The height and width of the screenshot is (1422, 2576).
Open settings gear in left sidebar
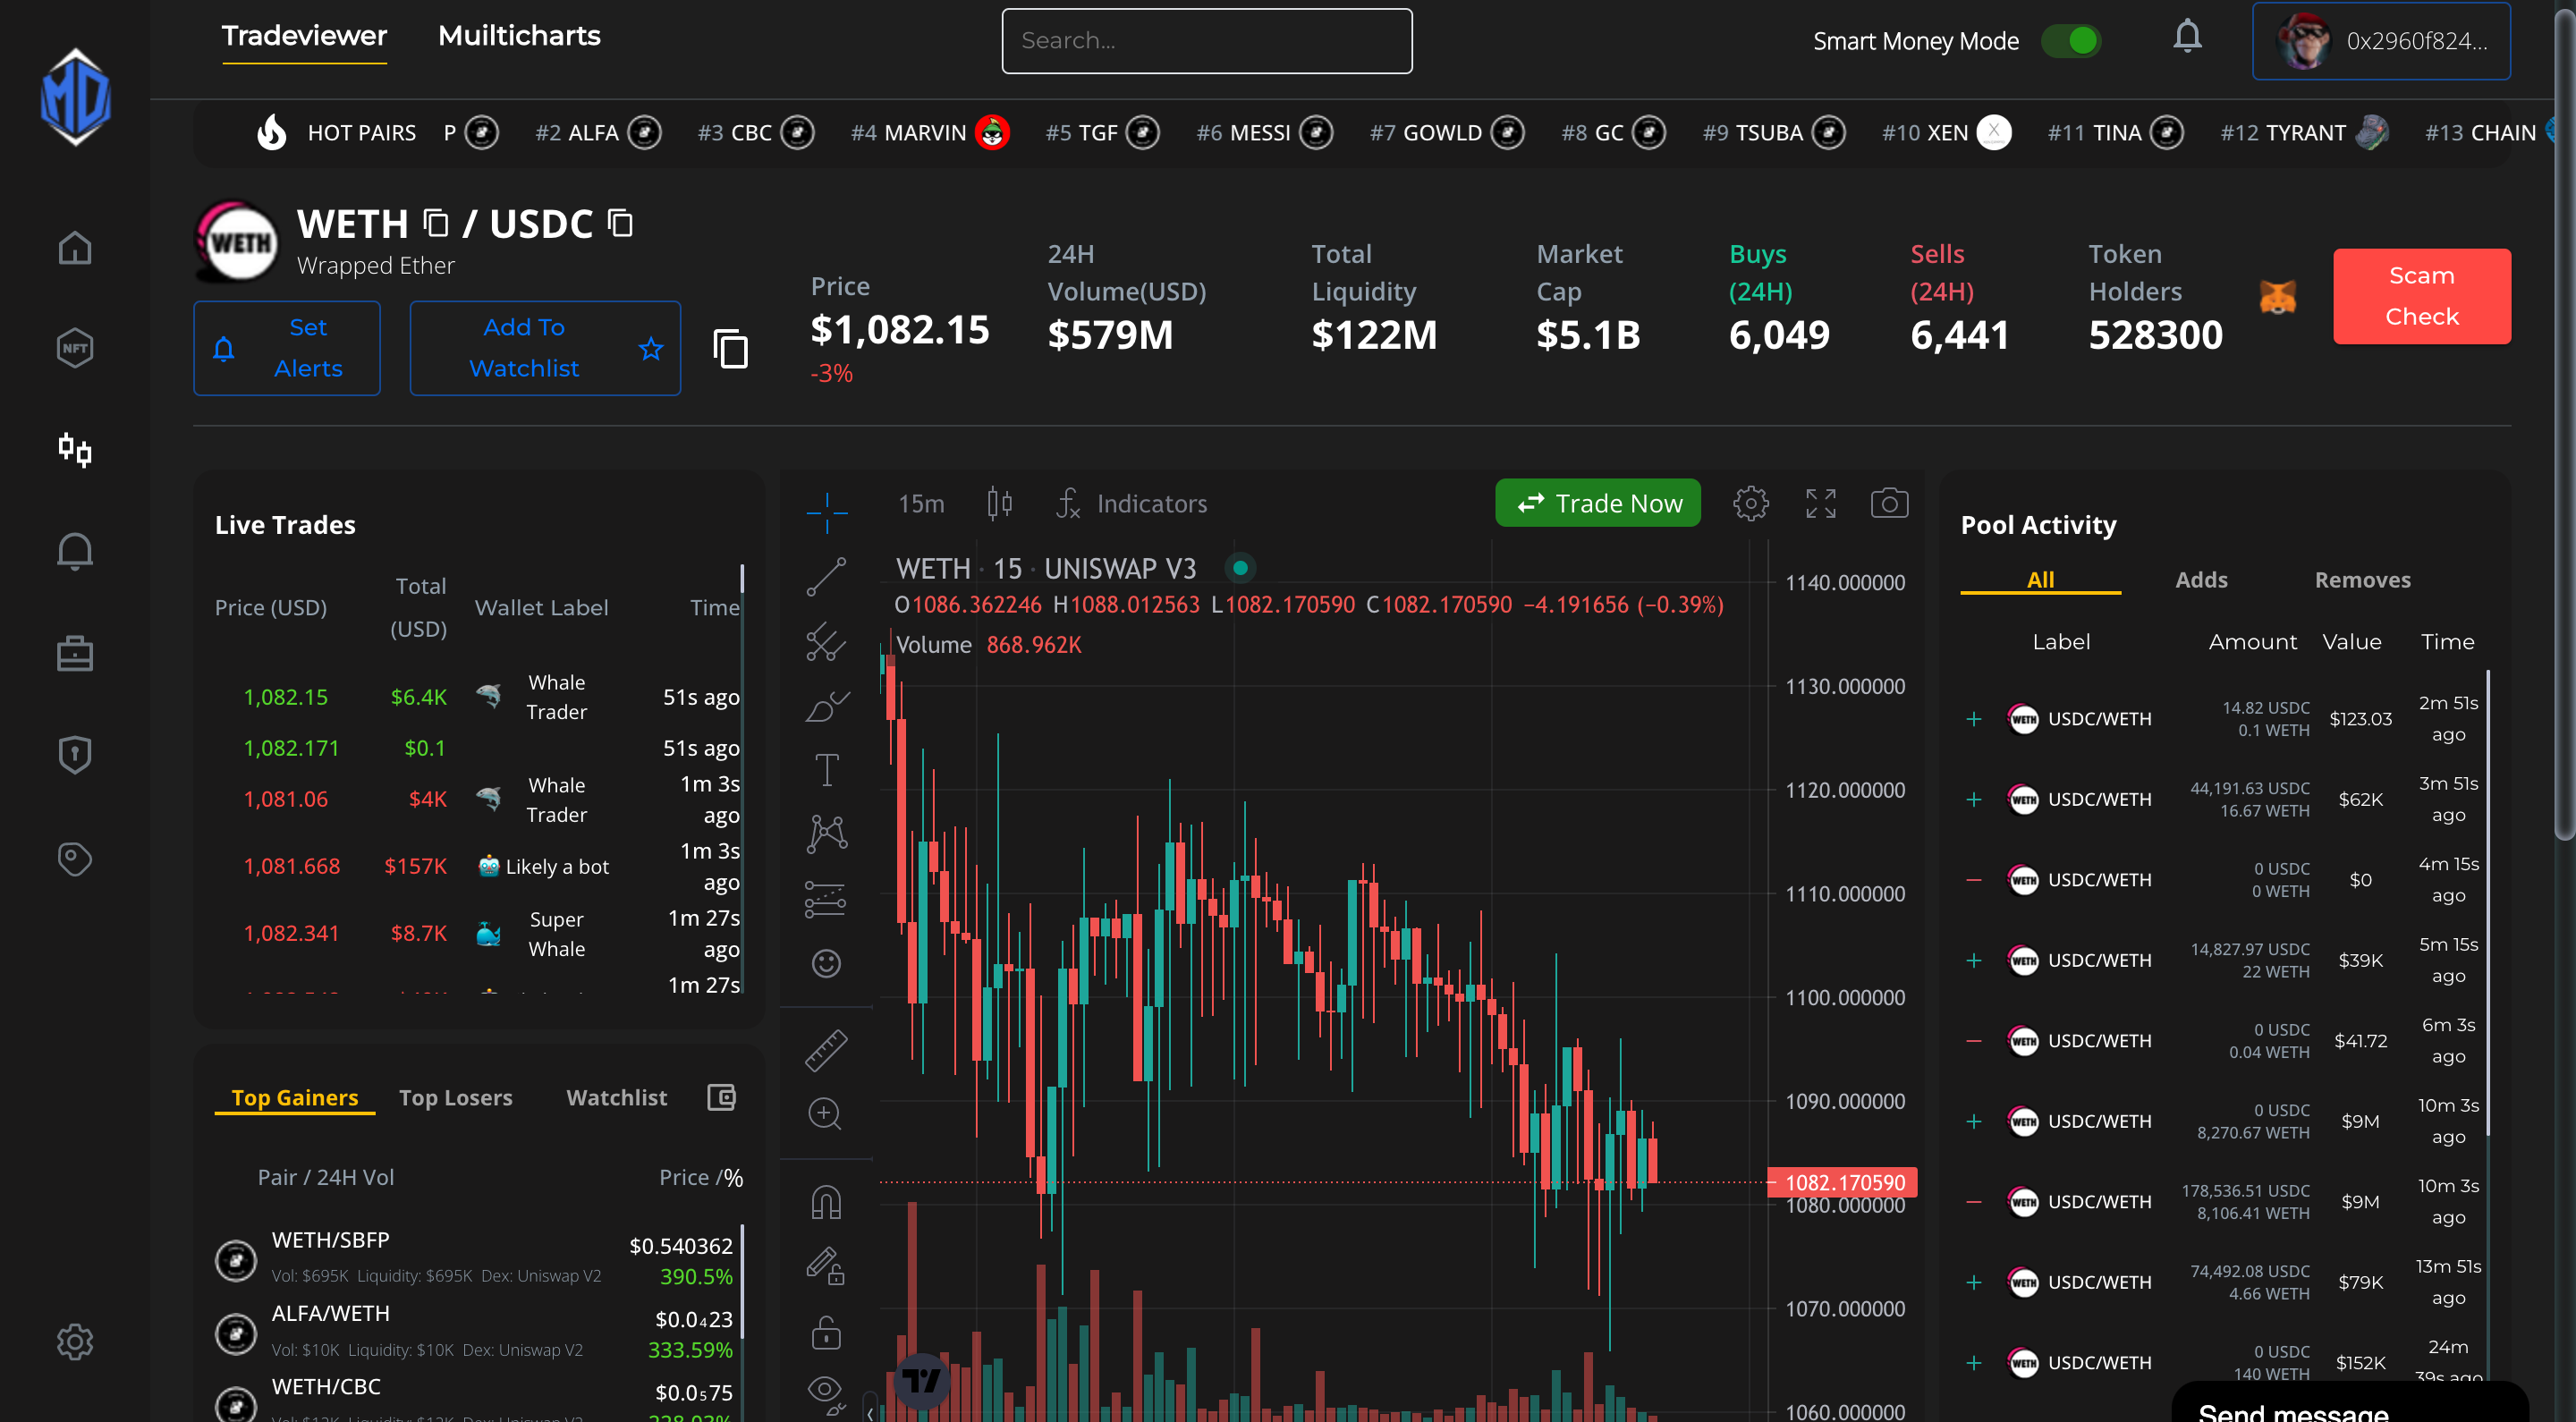click(x=75, y=1342)
